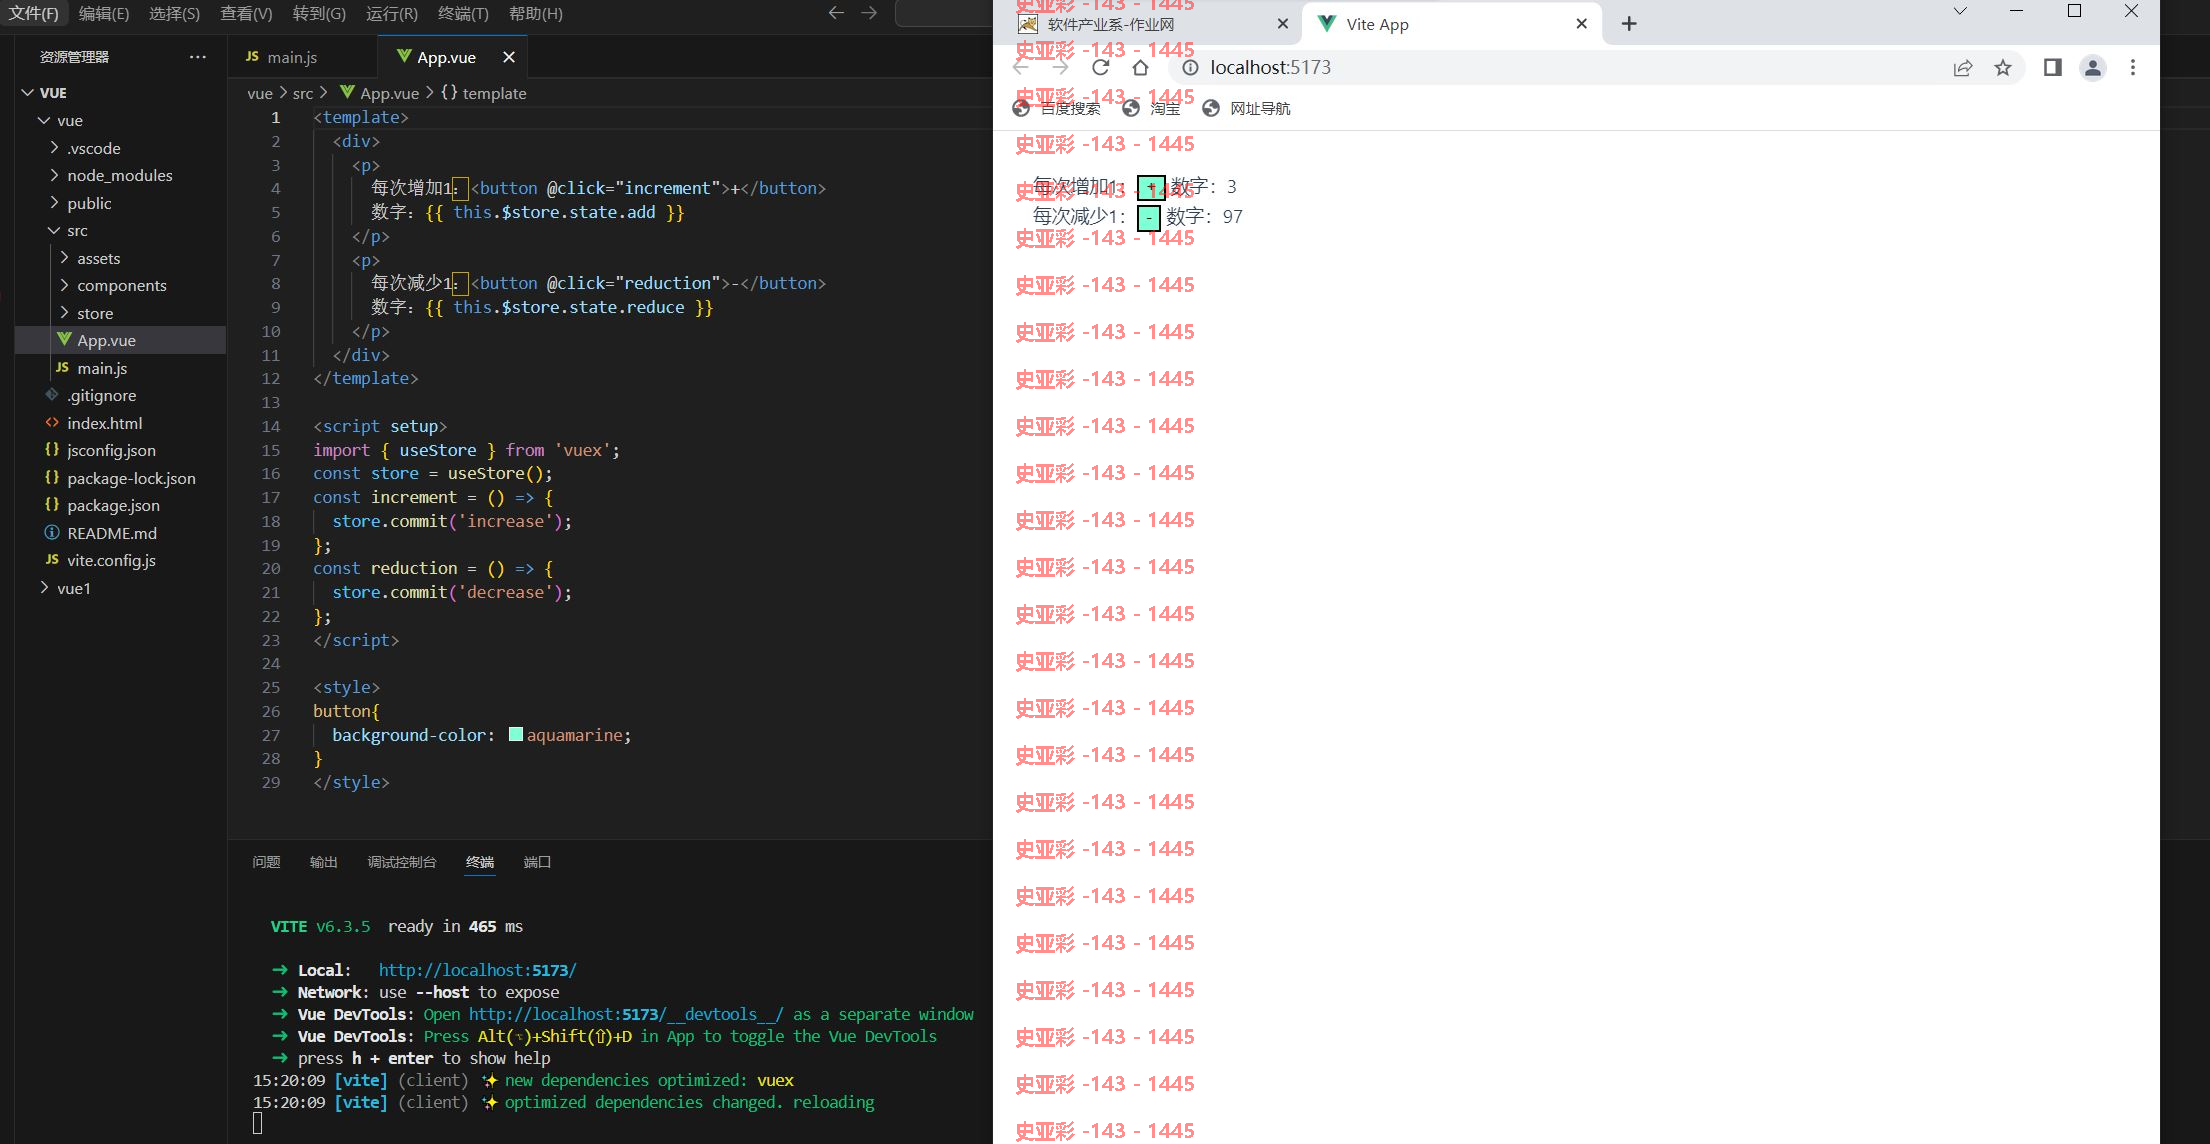Screen dimensions: 2210x1144
Task: Open explorer more actions ellipsis
Action: pyautogui.click(x=198, y=57)
